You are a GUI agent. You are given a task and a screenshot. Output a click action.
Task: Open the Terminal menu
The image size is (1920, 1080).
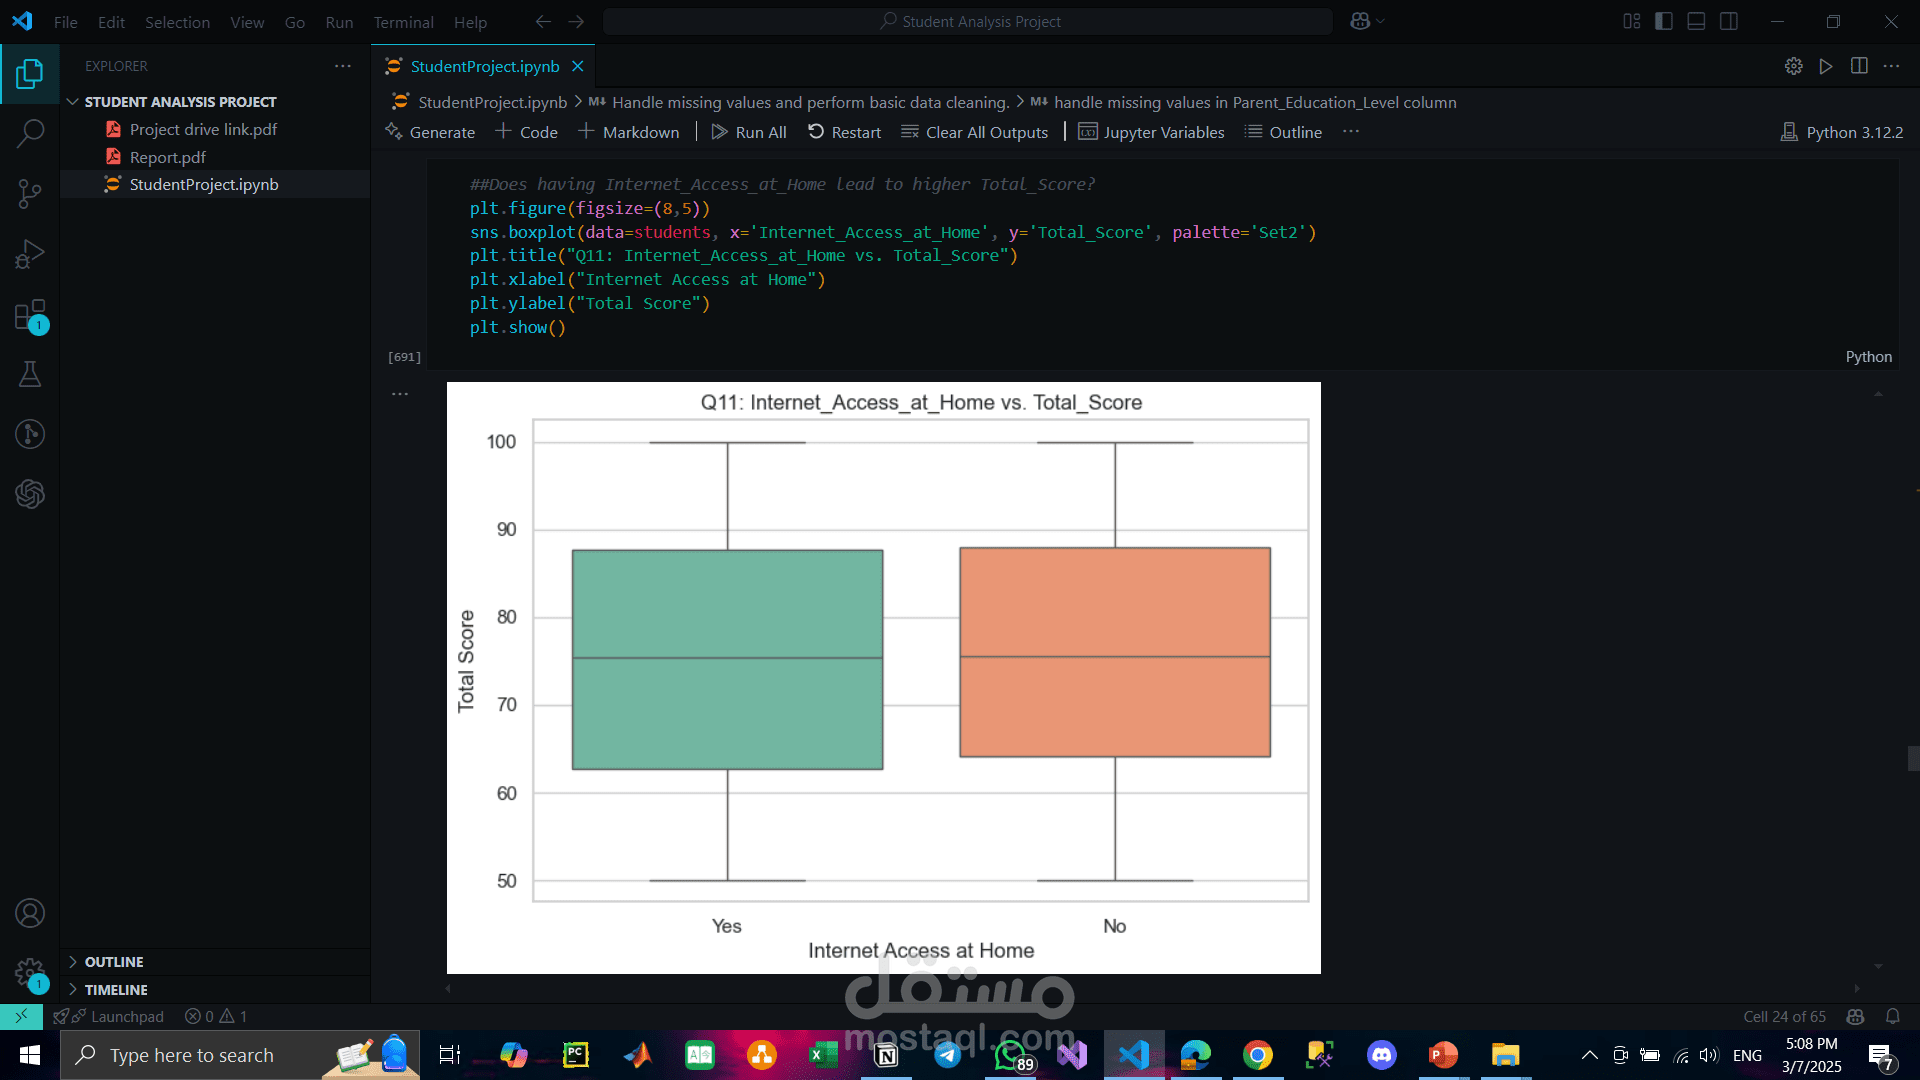(x=403, y=22)
